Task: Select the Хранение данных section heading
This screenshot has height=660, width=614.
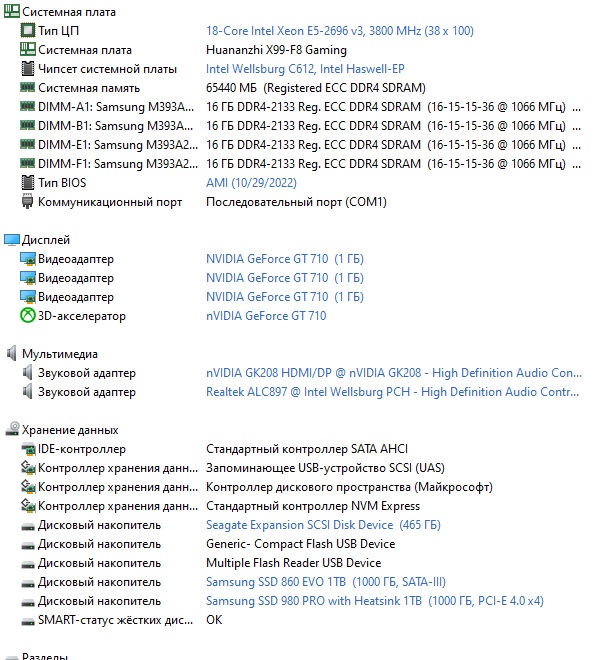Action: click(70, 430)
